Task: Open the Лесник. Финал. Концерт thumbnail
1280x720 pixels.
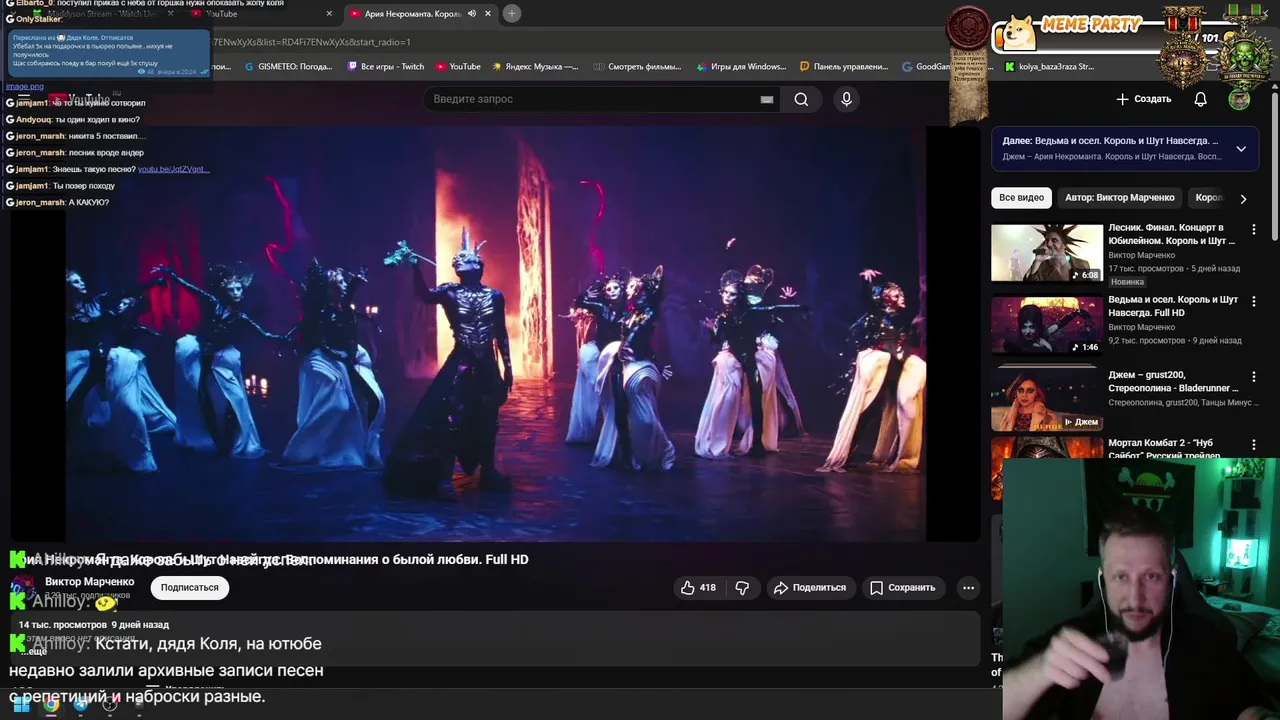Action: click(1046, 253)
